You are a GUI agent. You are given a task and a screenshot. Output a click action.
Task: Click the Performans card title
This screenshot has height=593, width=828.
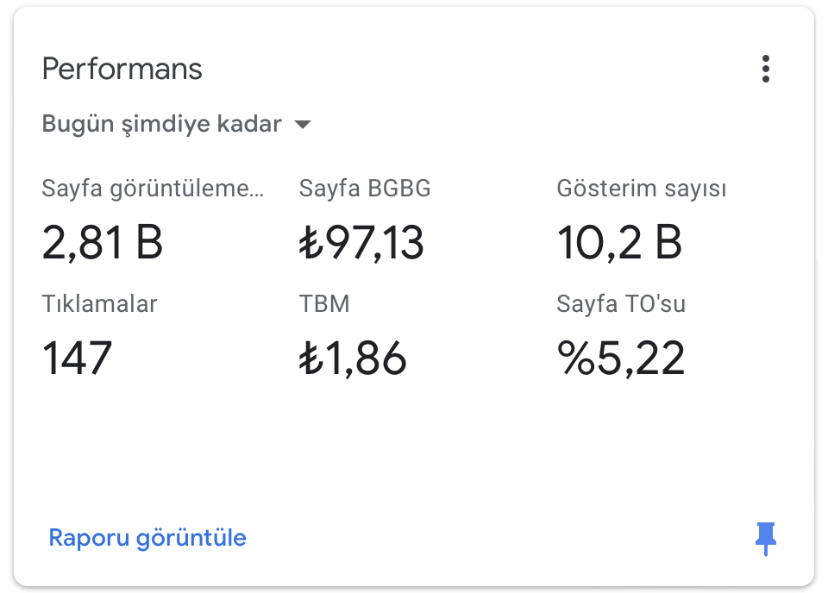[x=122, y=69]
